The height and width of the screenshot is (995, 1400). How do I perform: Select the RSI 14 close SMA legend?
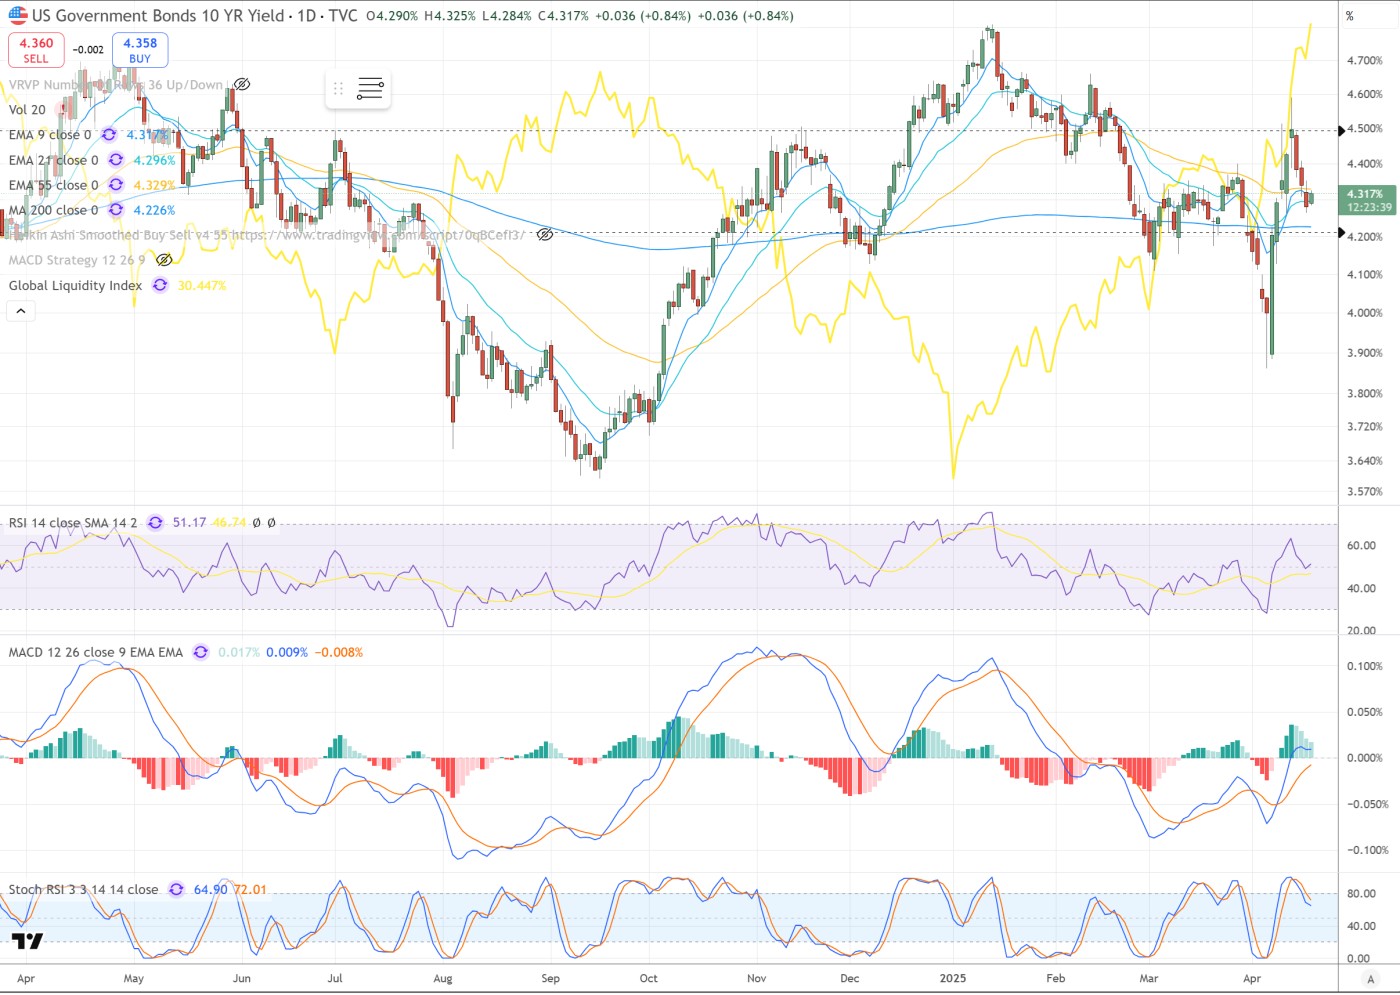(x=73, y=522)
